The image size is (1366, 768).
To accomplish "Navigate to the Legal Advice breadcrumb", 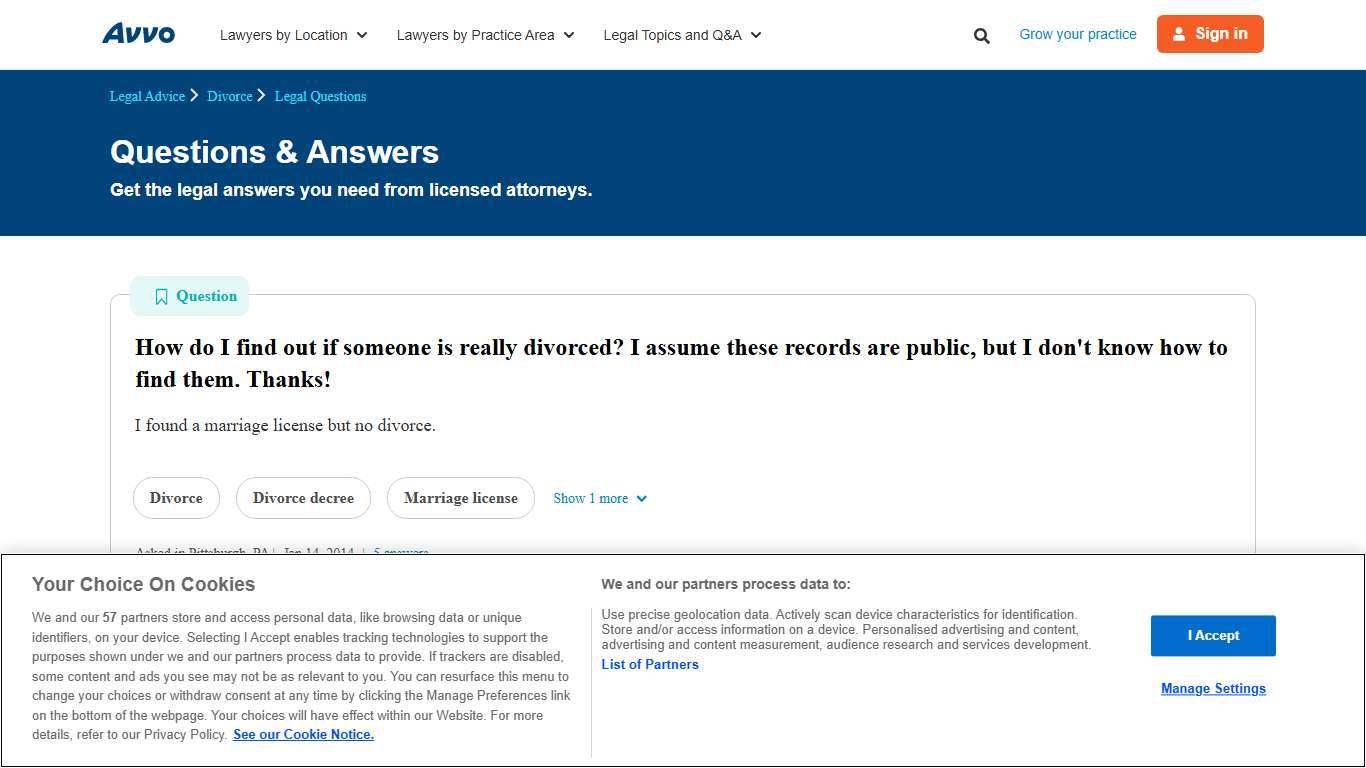I will point(146,96).
